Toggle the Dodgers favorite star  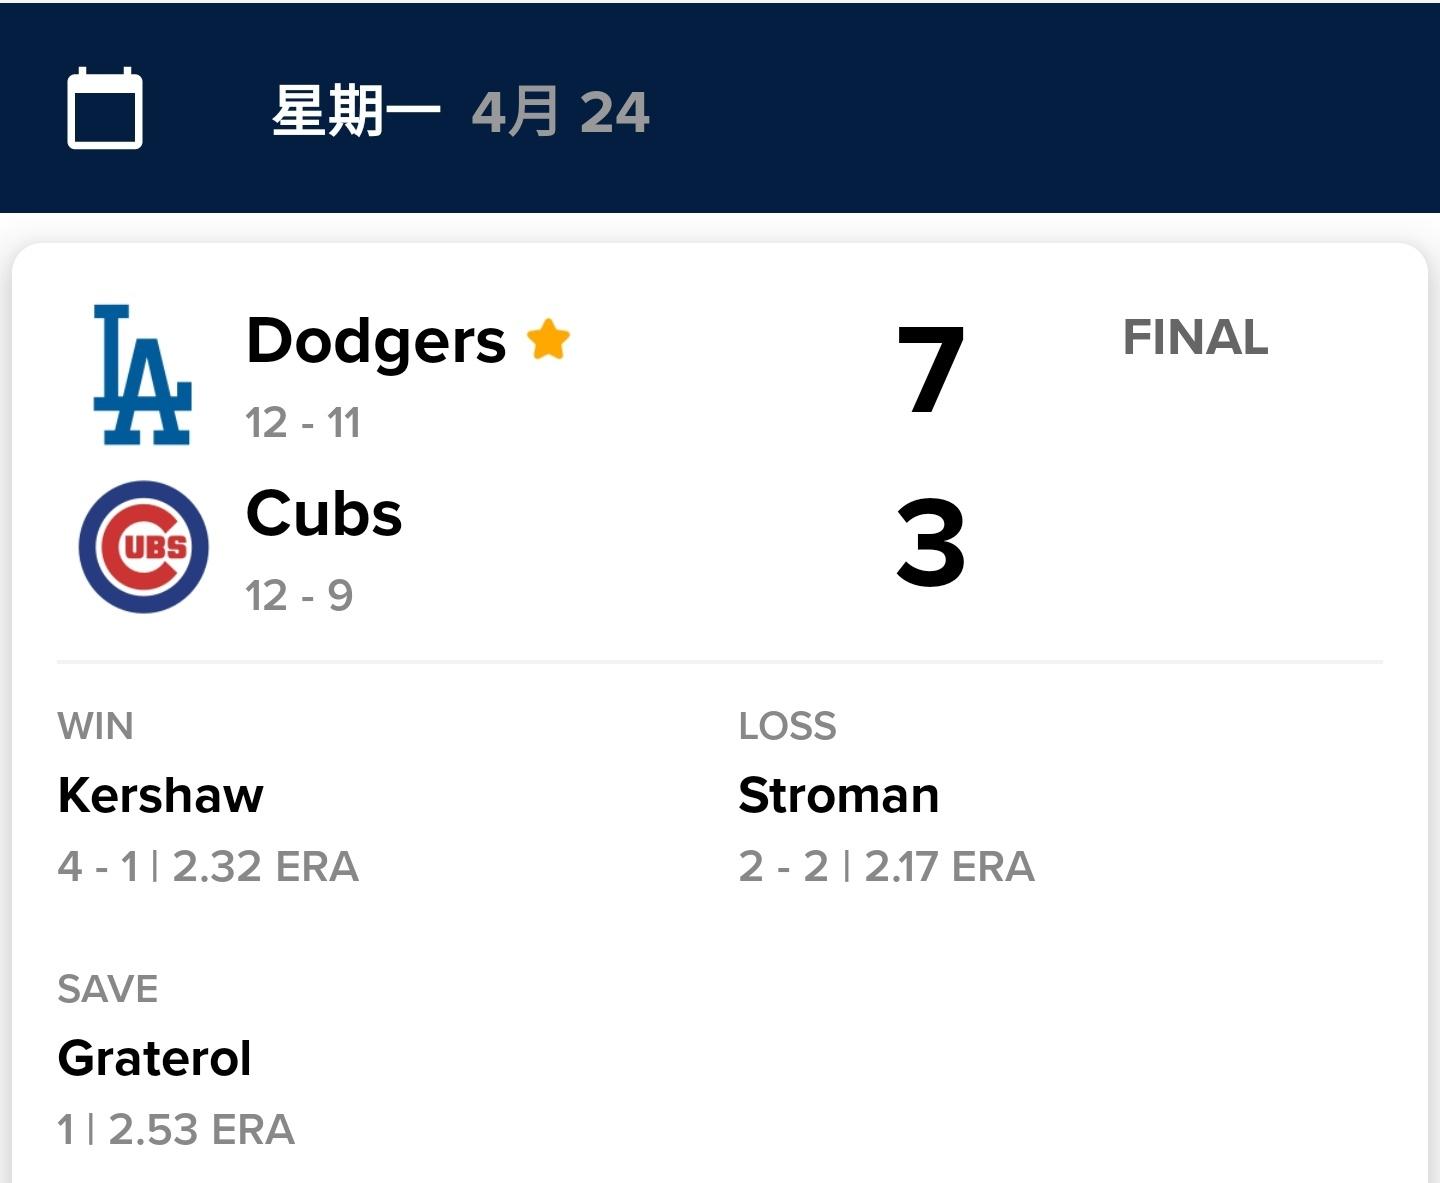[x=548, y=340]
